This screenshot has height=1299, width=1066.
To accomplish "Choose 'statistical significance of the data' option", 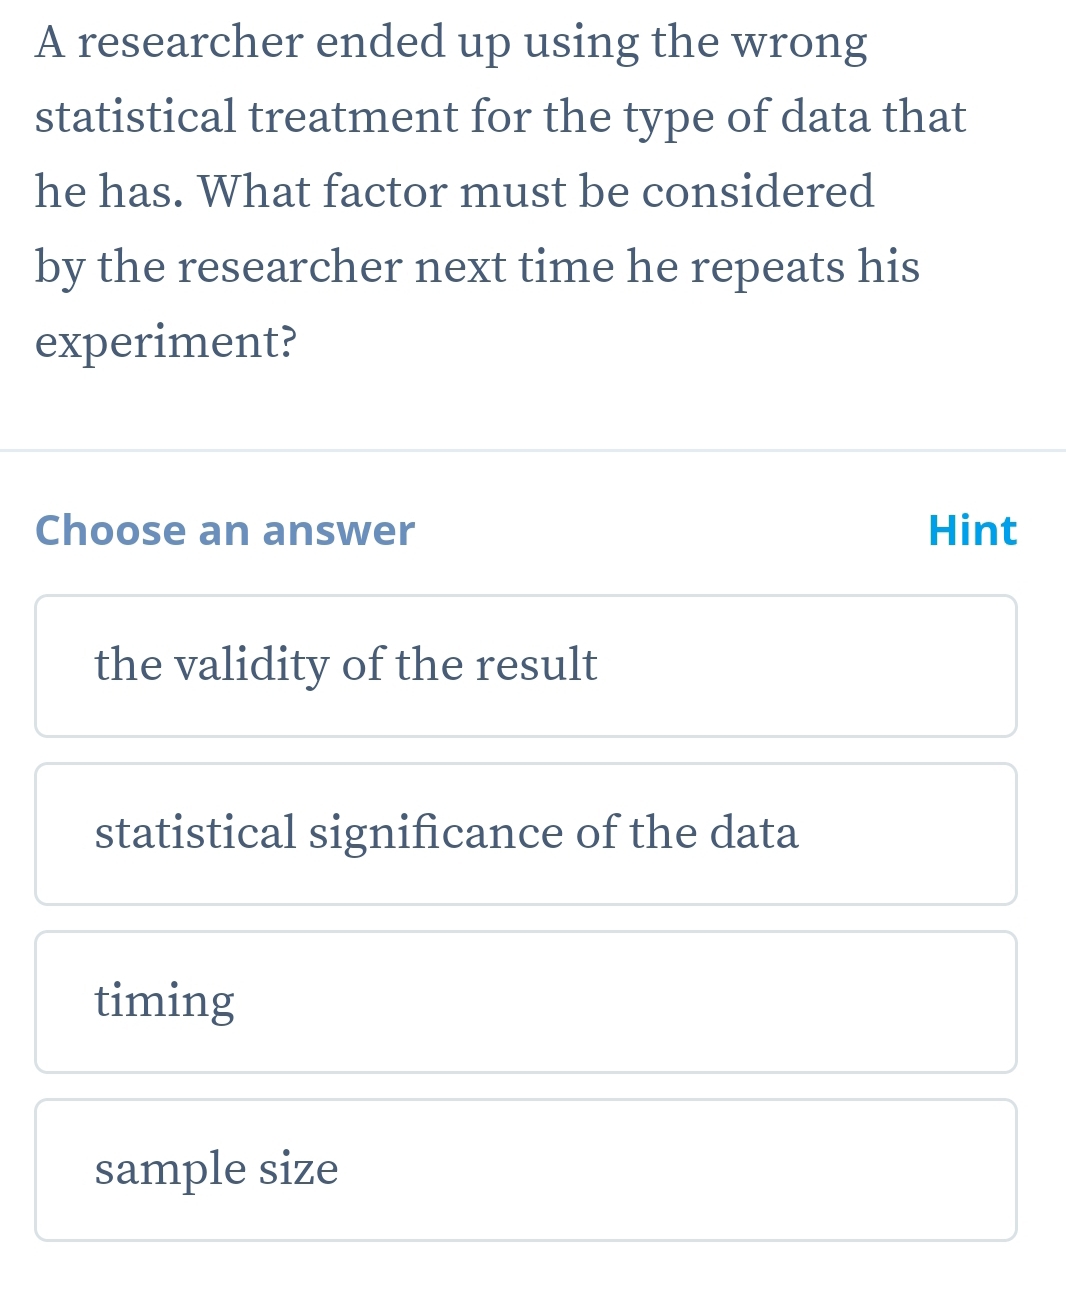I will (x=526, y=834).
